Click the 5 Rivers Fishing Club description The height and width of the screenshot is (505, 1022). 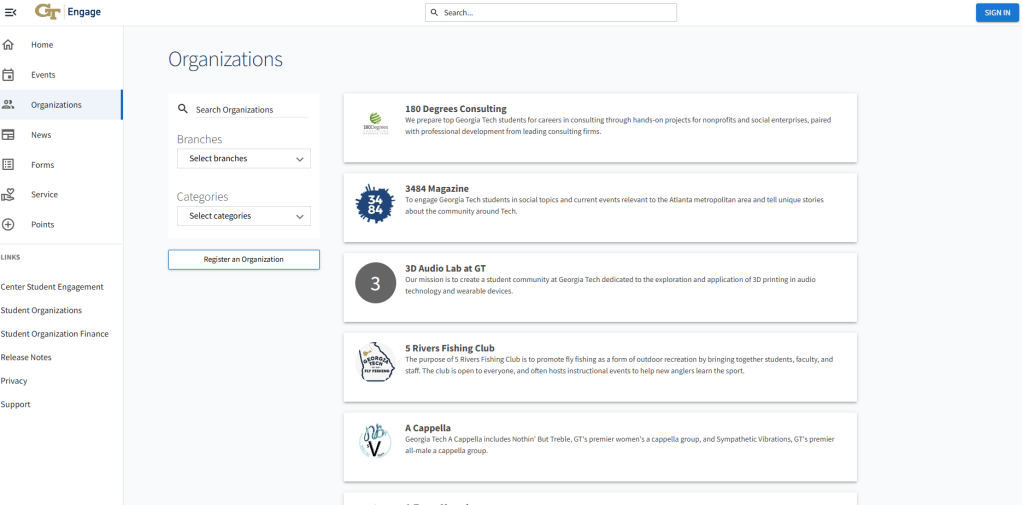pyautogui.click(x=619, y=365)
